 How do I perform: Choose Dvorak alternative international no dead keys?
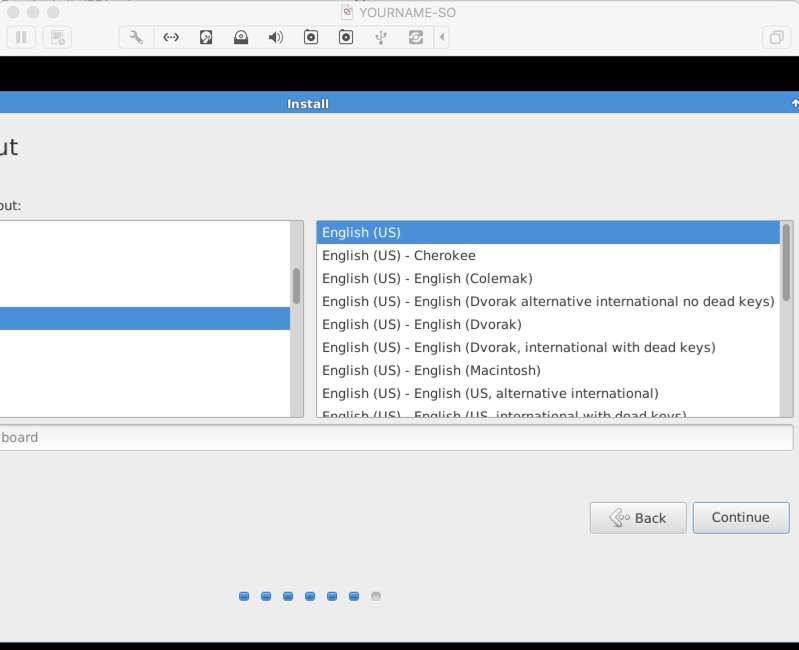(548, 301)
